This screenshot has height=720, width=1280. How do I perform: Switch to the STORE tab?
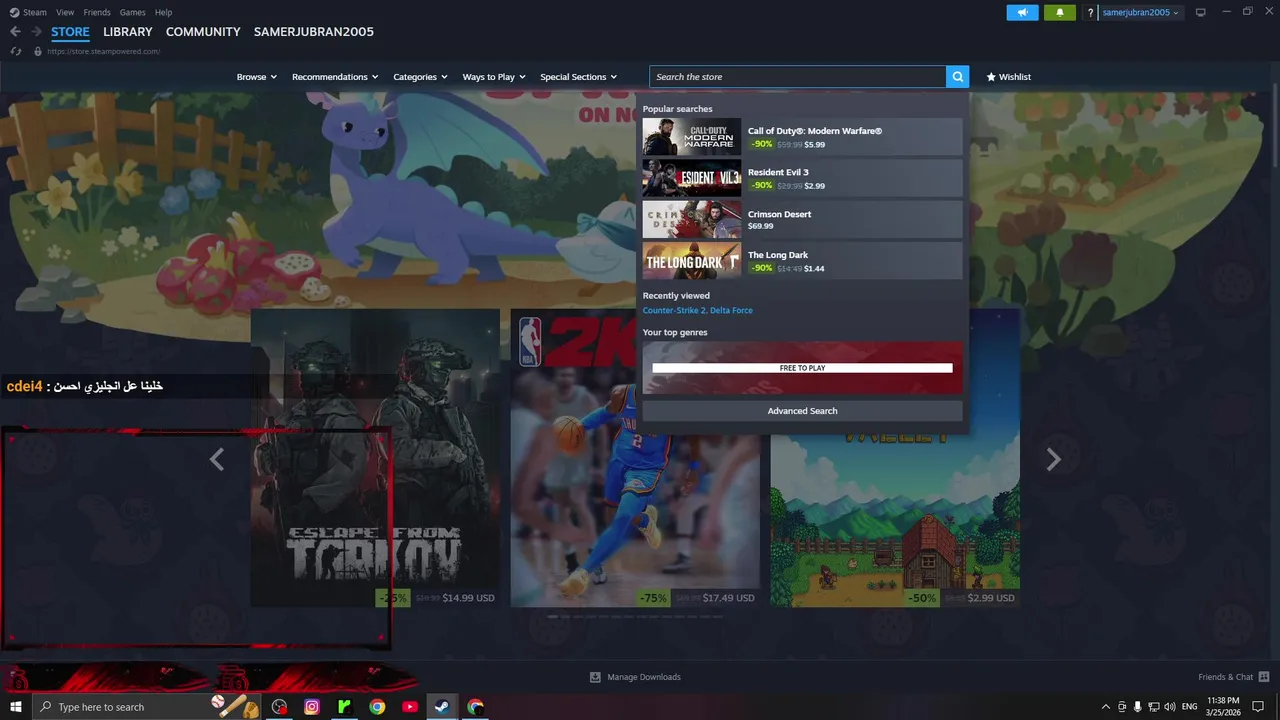coord(70,32)
